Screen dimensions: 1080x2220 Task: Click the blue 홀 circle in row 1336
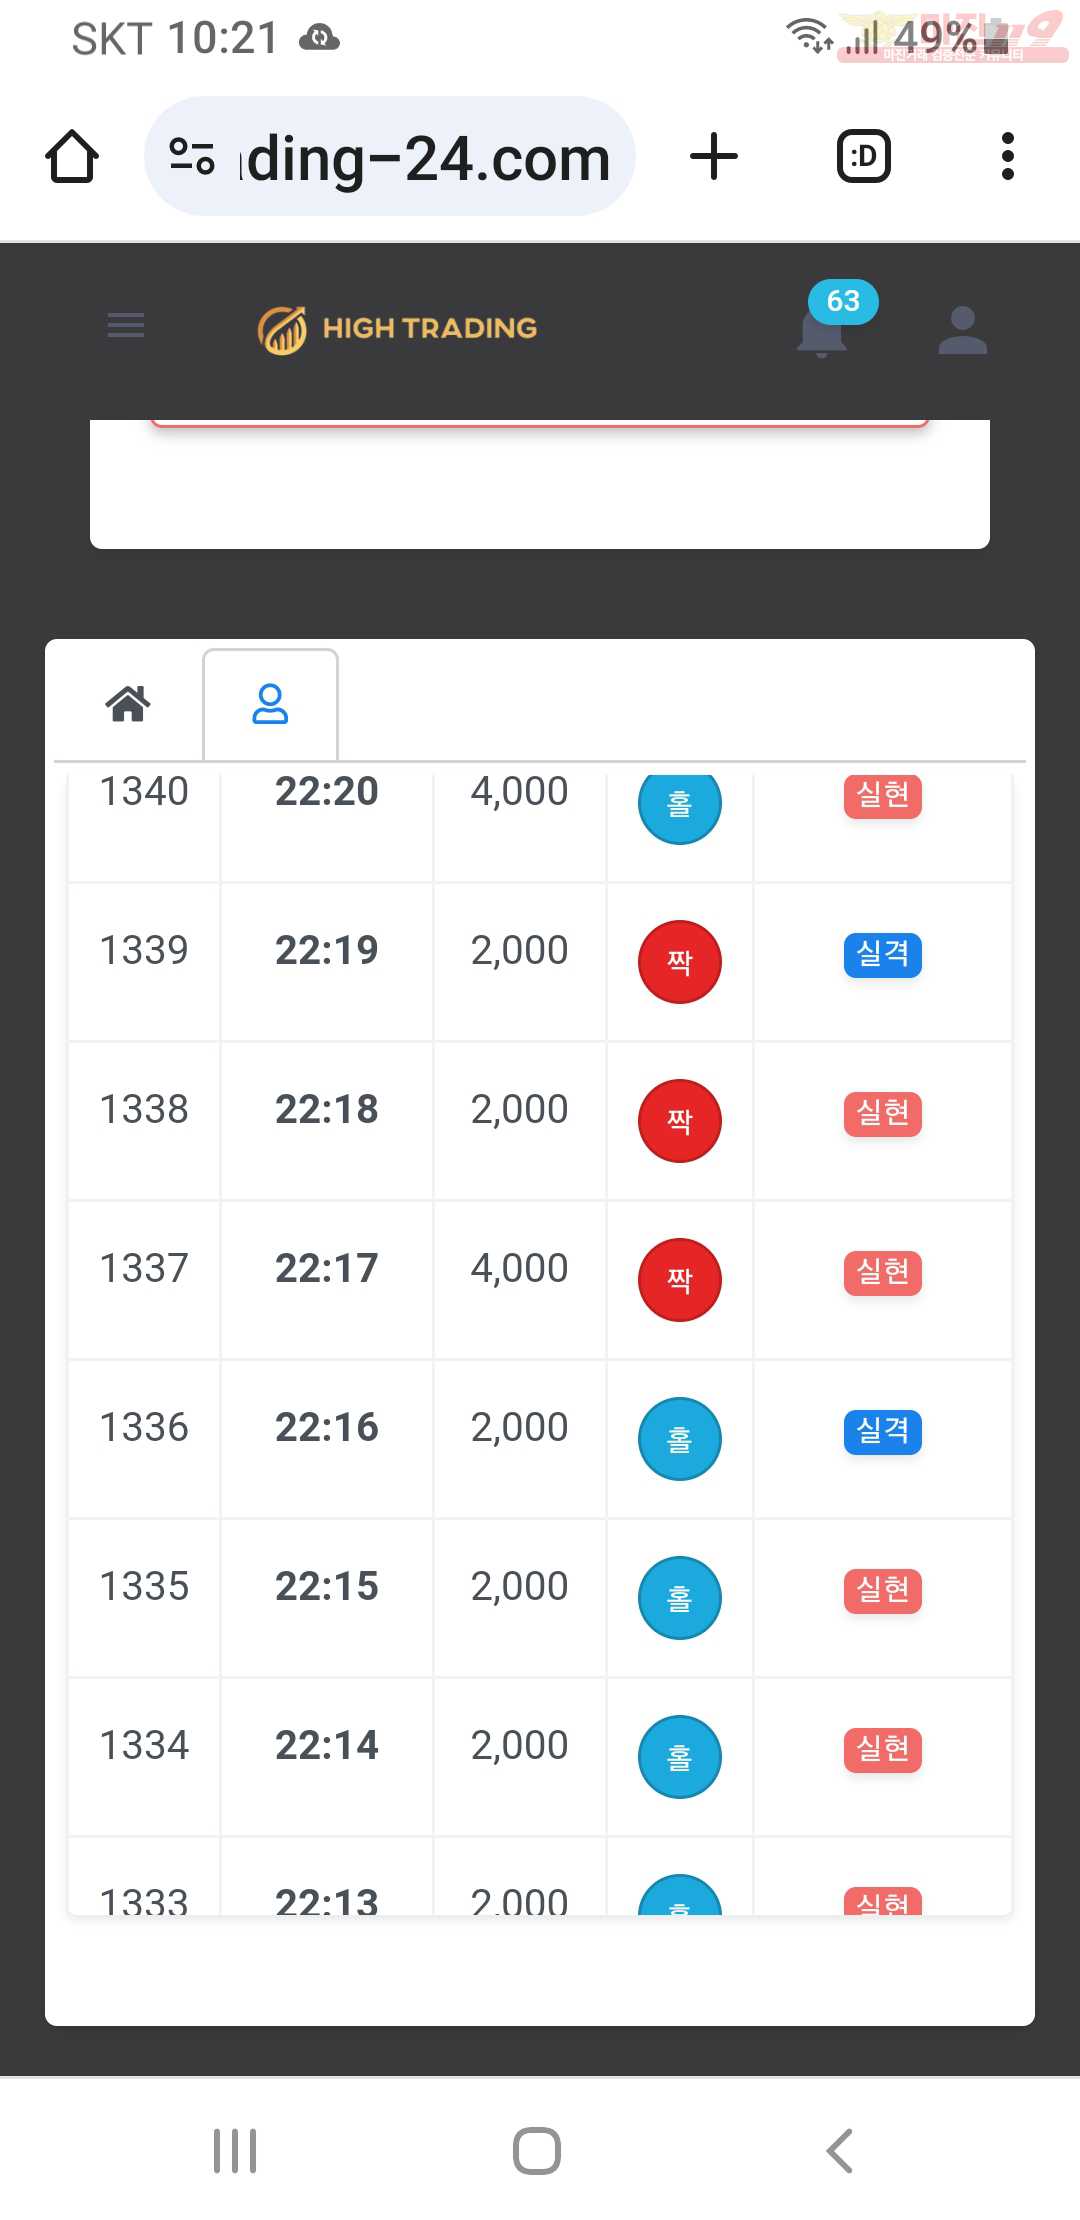point(680,1439)
